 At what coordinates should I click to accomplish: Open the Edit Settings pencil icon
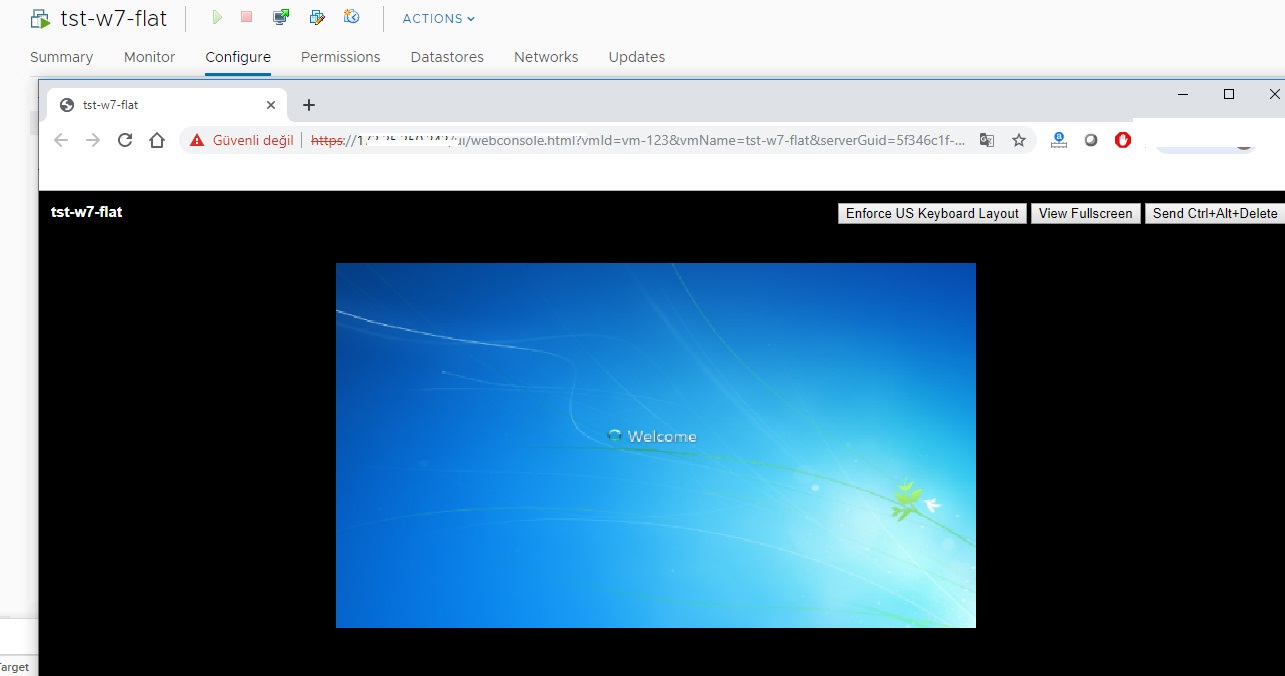[317, 17]
